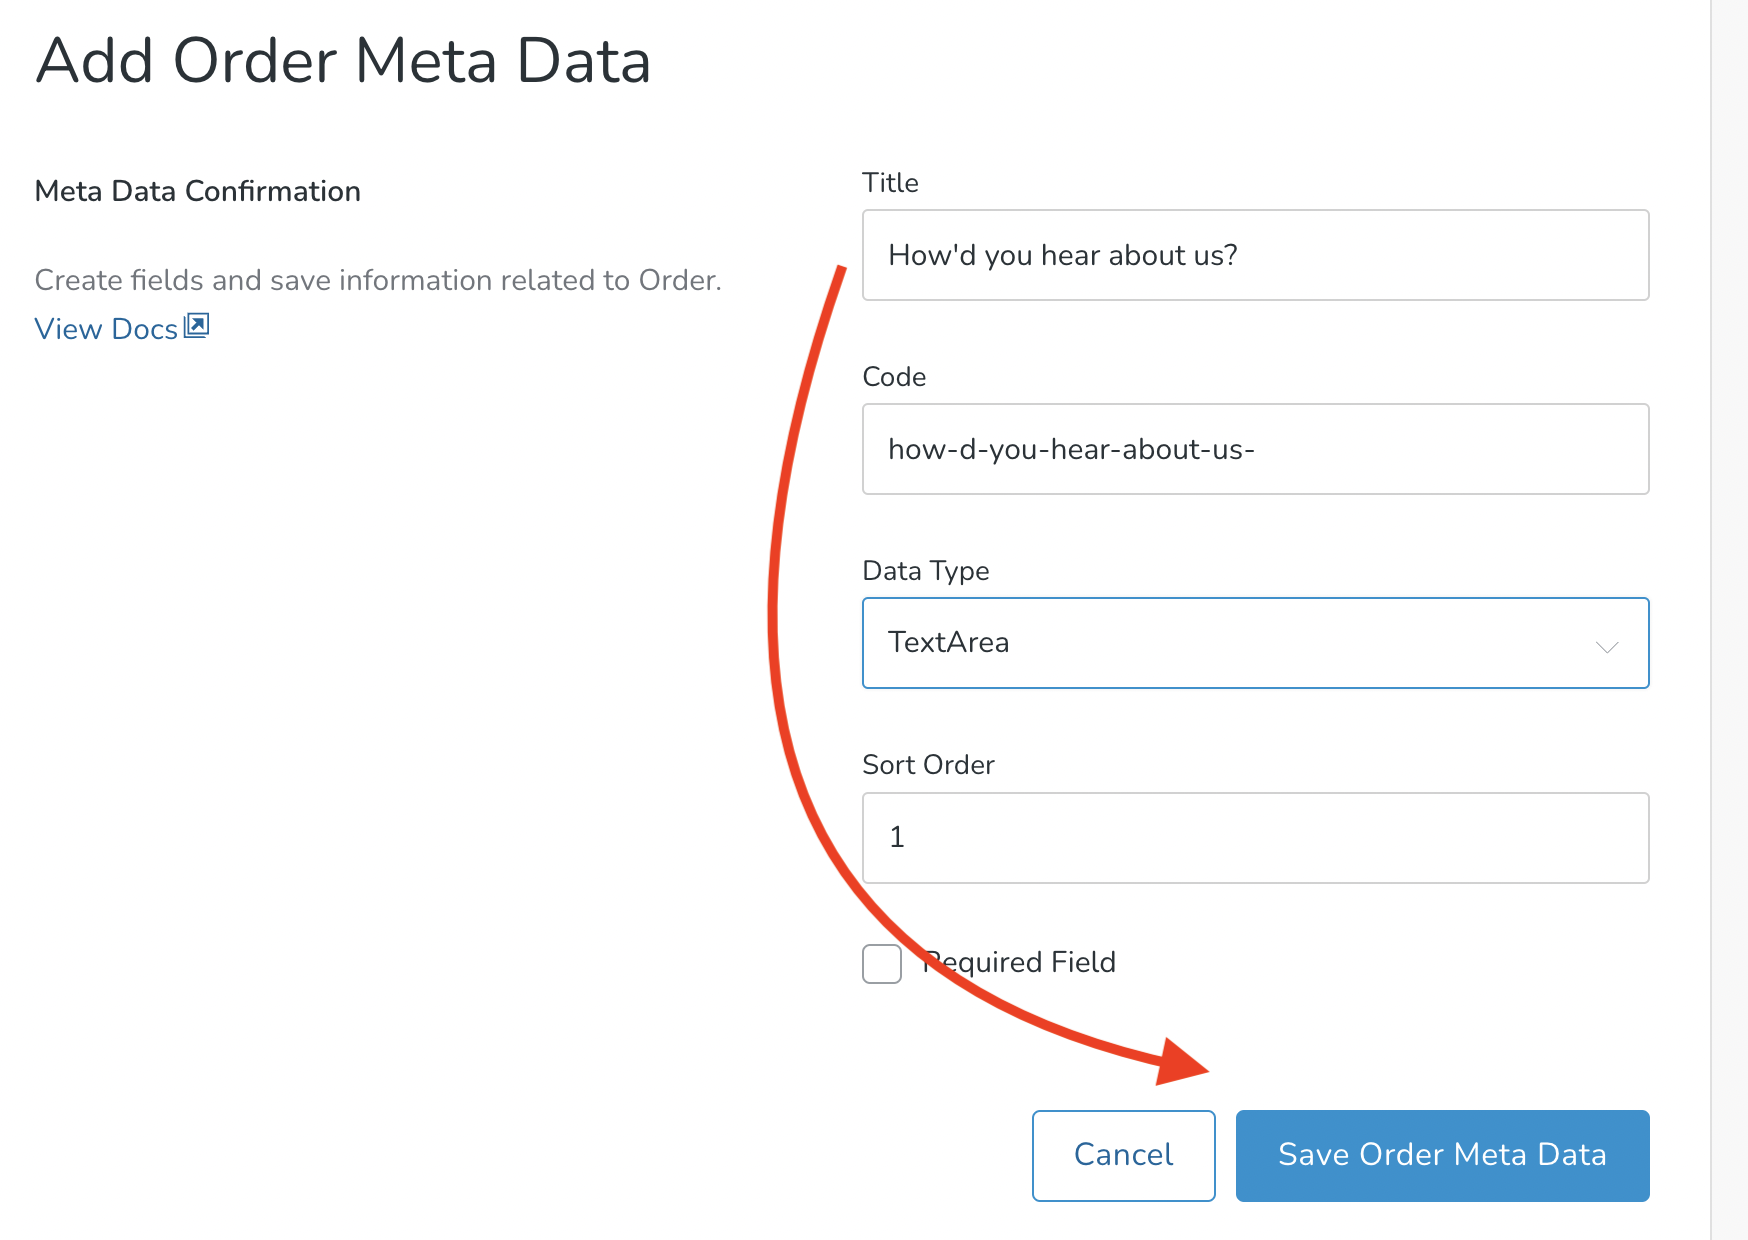This screenshot has height=1240, width=1748.
Task: Open the Data Type selector showing TextArea
Action: click(x=1255, y=643)
